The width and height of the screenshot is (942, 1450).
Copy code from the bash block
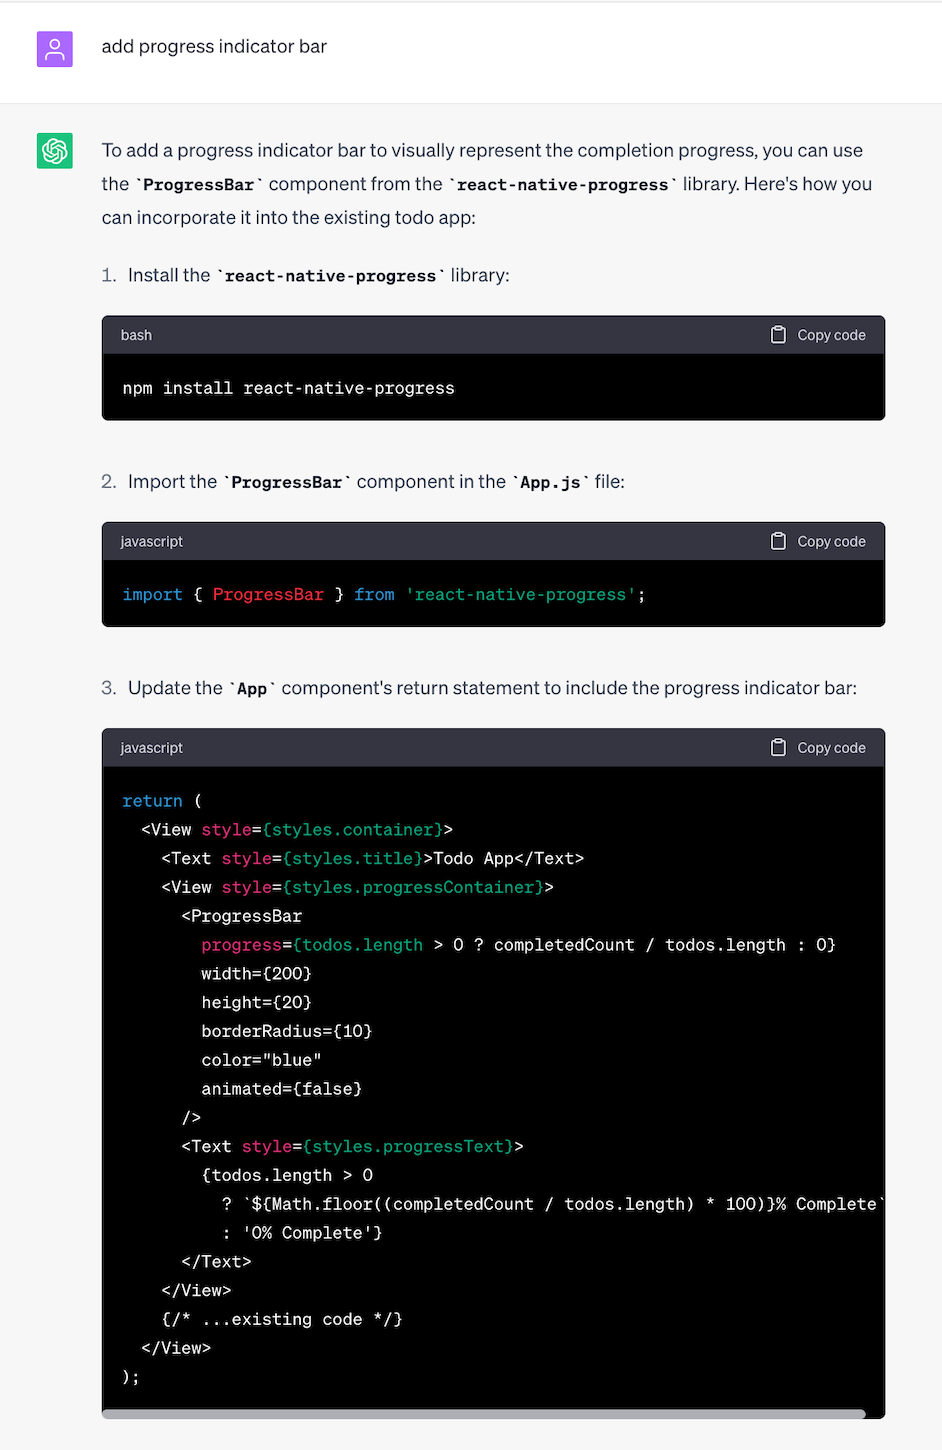click(x=818, y=335)
